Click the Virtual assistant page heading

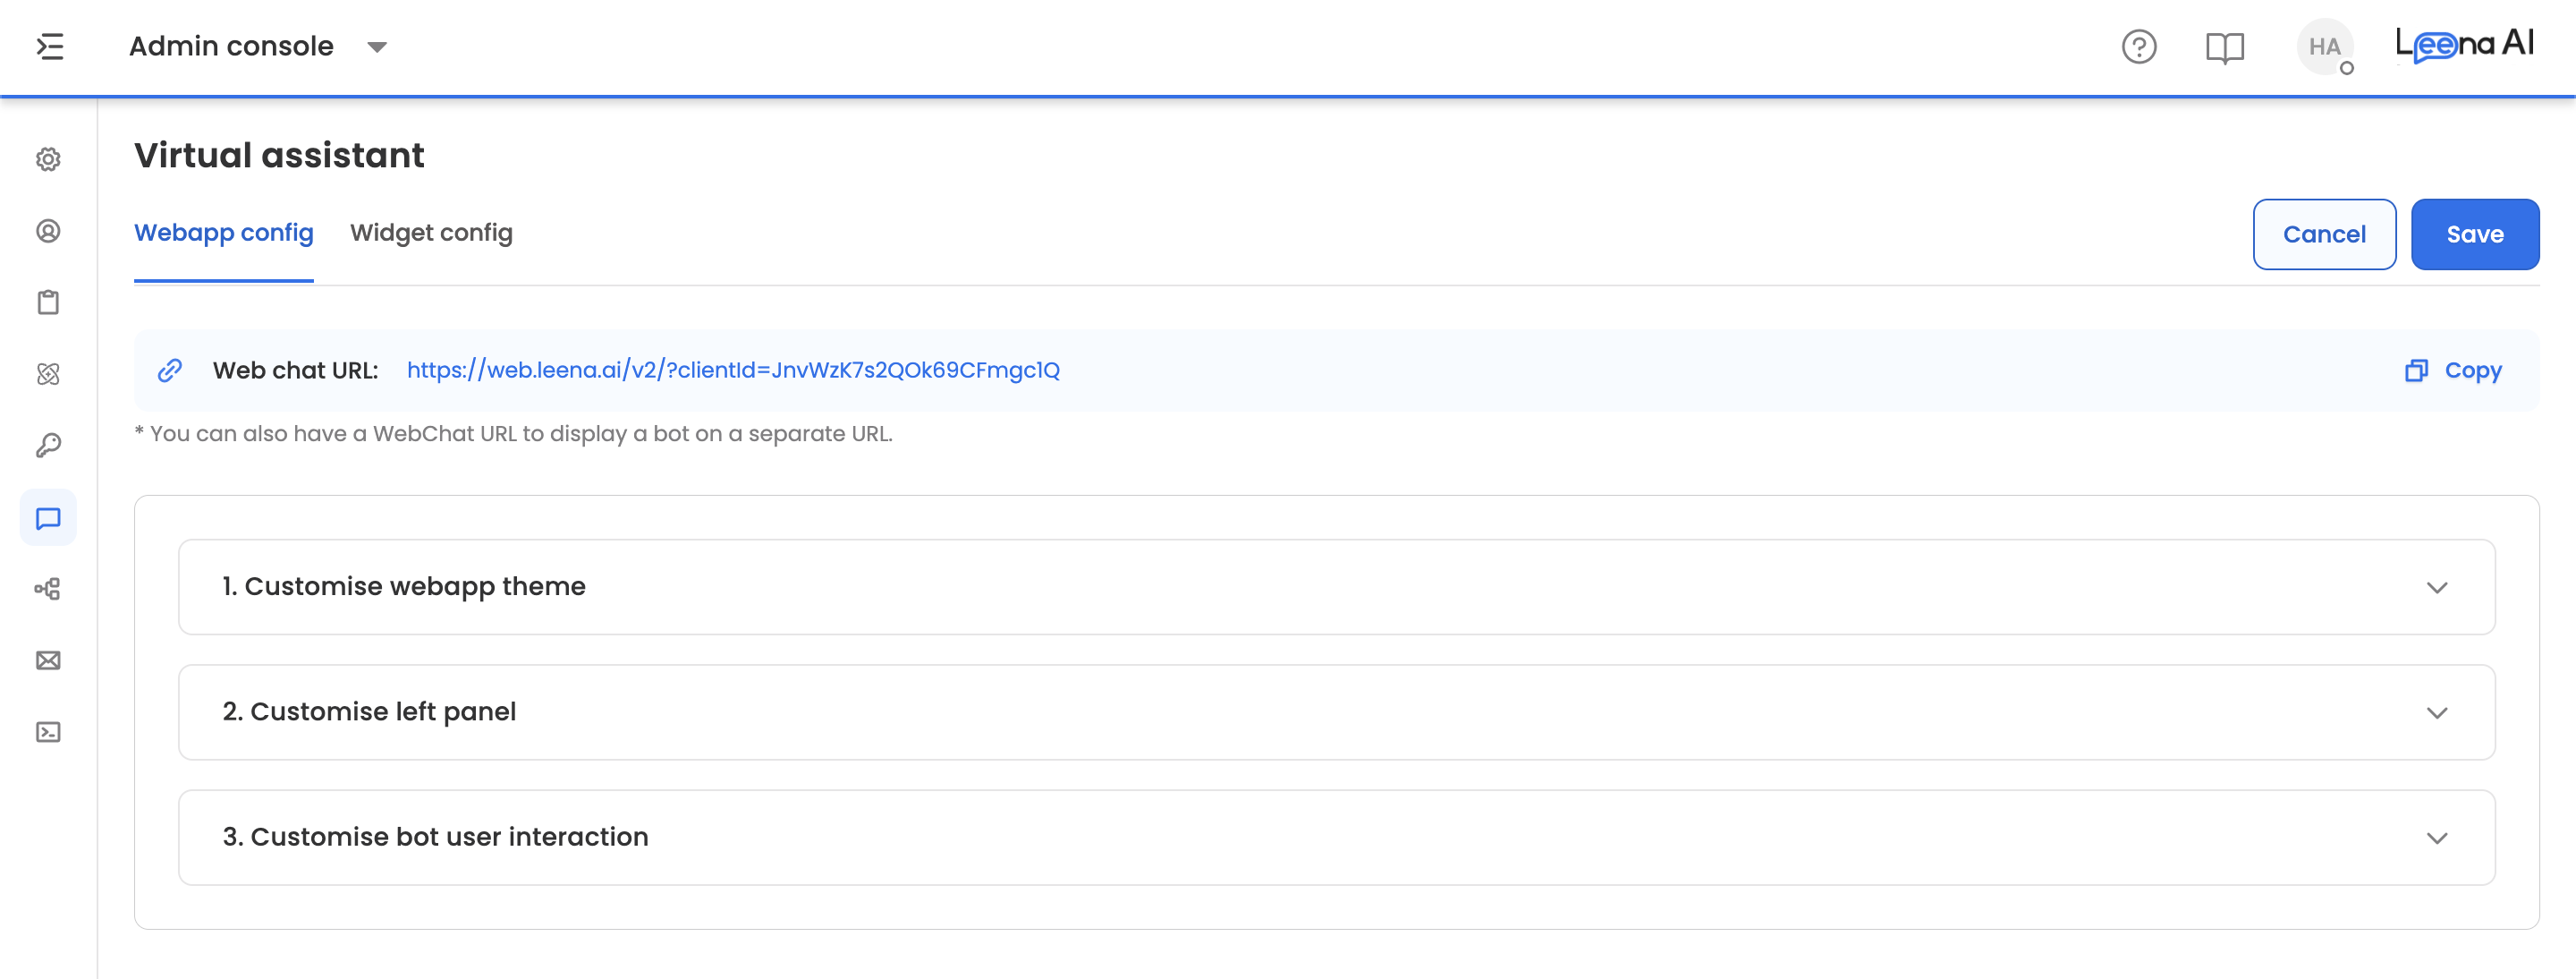[x=280, y=156]
